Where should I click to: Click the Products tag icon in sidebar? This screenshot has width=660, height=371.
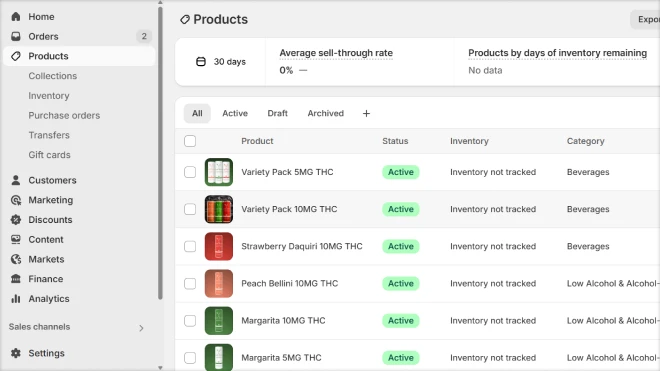16,56
